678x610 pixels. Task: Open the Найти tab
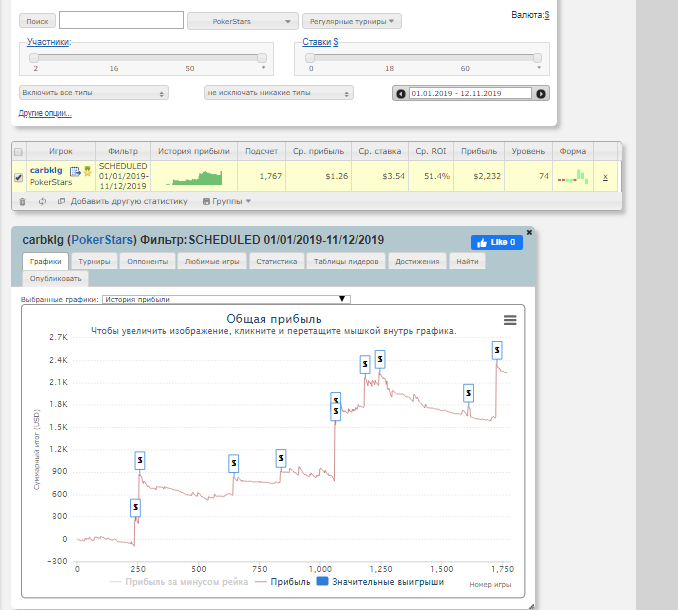click(467, 262)
